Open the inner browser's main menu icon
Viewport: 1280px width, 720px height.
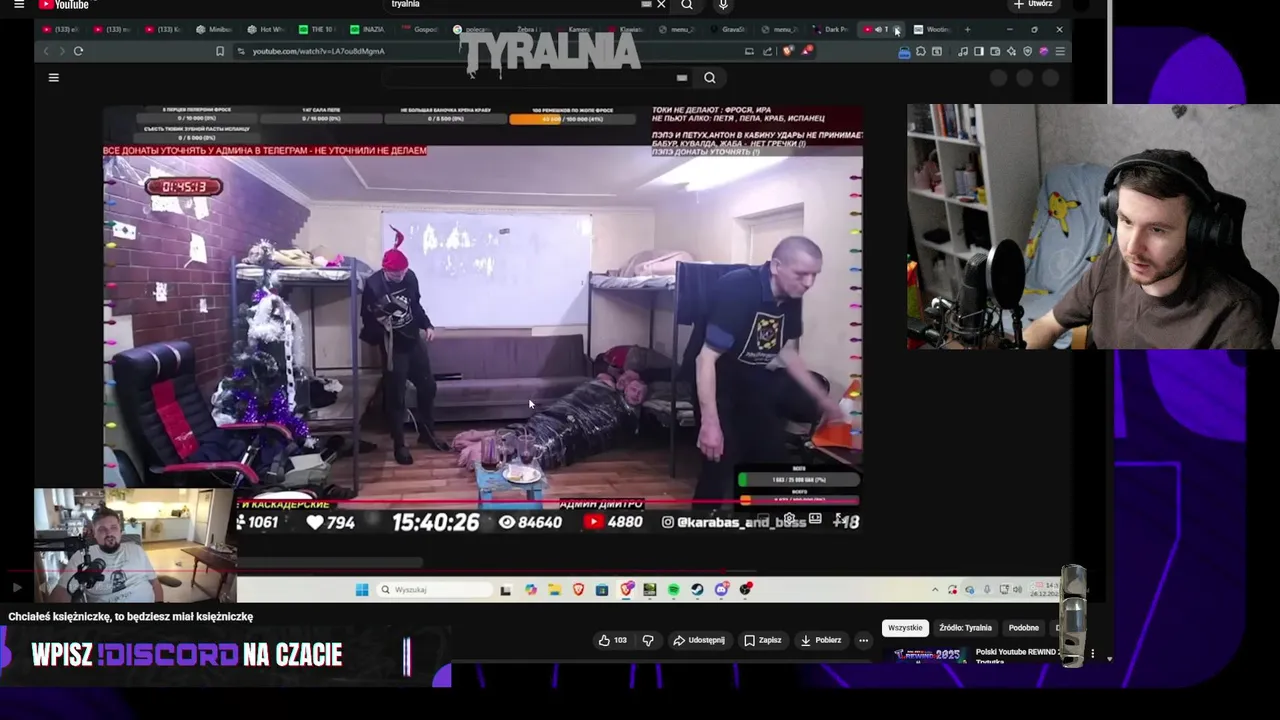[x=1060, y=51]
